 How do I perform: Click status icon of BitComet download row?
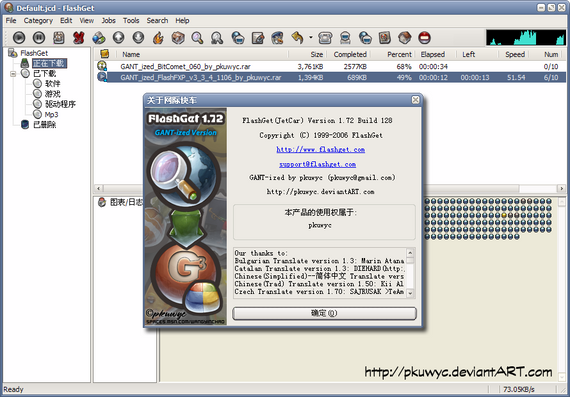click(102, 66)
